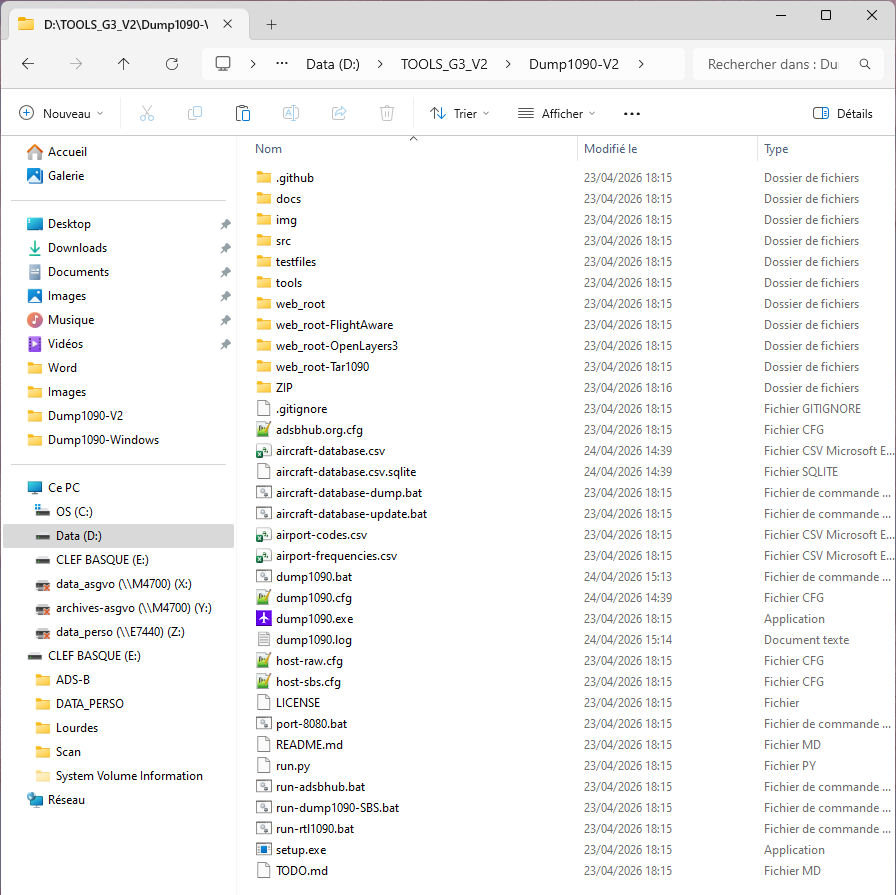Unpin Desktop using its pin icon
The height and width of the screenshot is (895, 896).
point(226,224)
